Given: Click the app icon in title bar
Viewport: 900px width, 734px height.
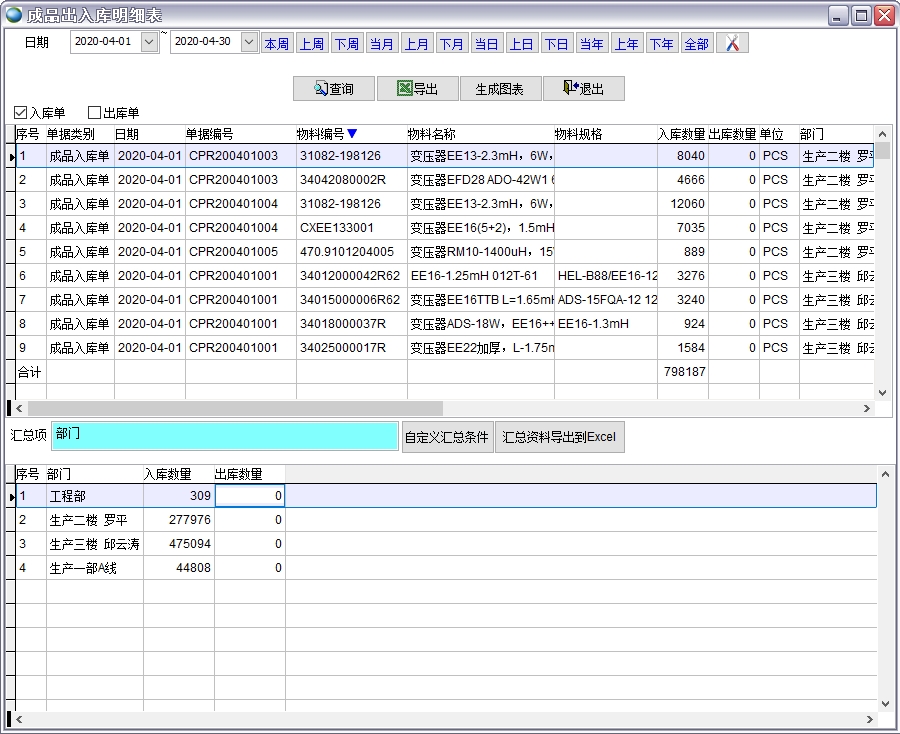Looking at the screenshot, I should 14,15.
